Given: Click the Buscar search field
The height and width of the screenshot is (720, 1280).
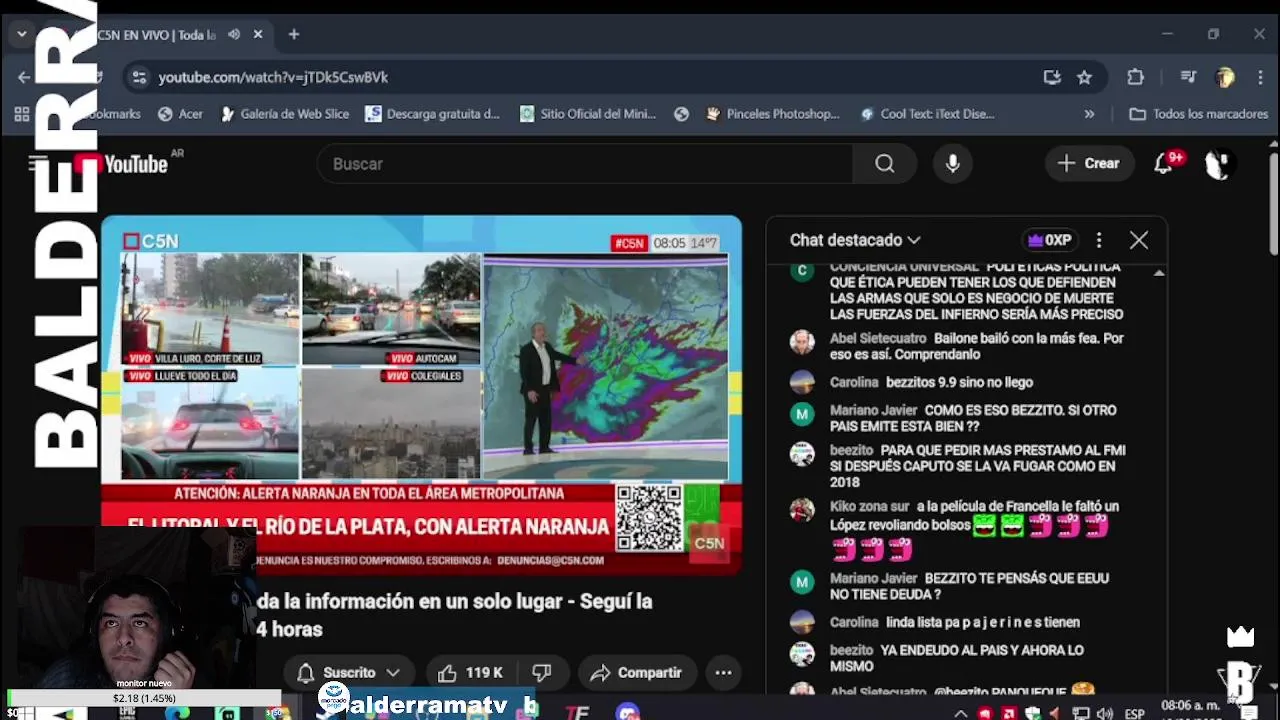Looking at the screenshot, I should coord(585,164).
